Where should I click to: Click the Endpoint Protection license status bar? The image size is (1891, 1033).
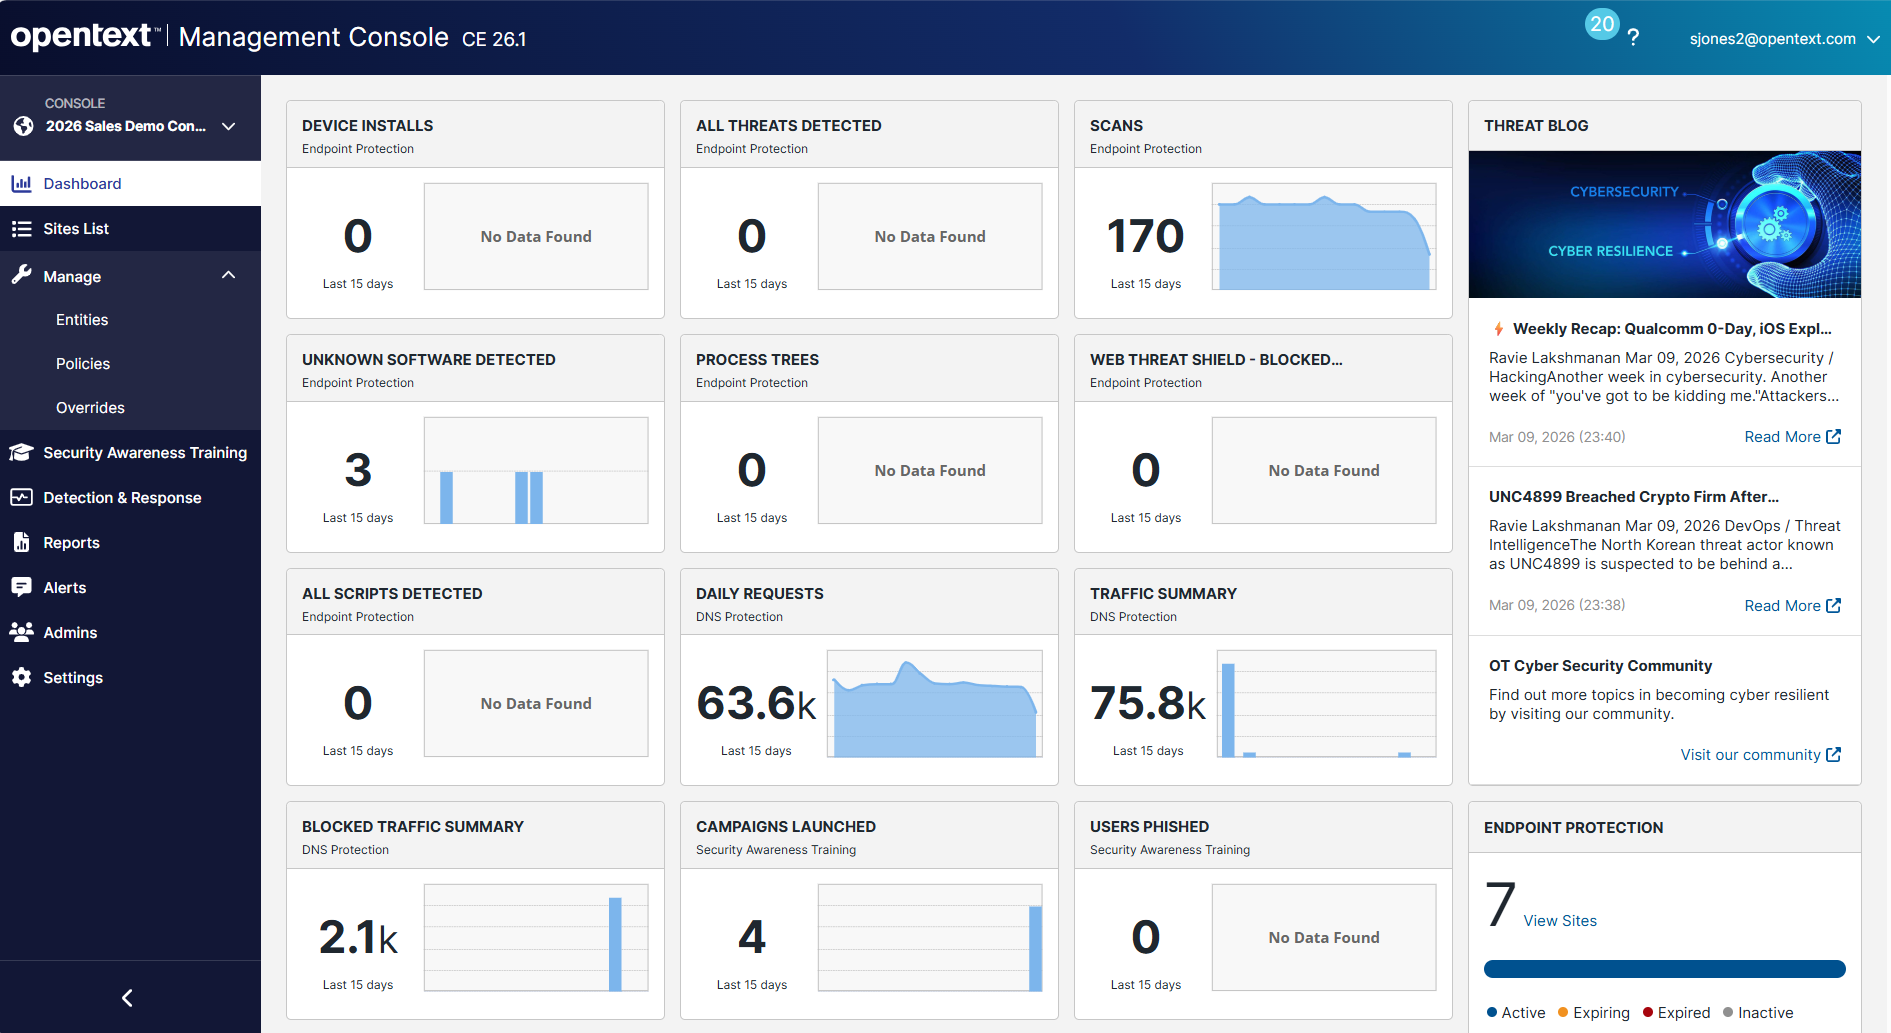pyautogui.click(x=1664, y=969)
